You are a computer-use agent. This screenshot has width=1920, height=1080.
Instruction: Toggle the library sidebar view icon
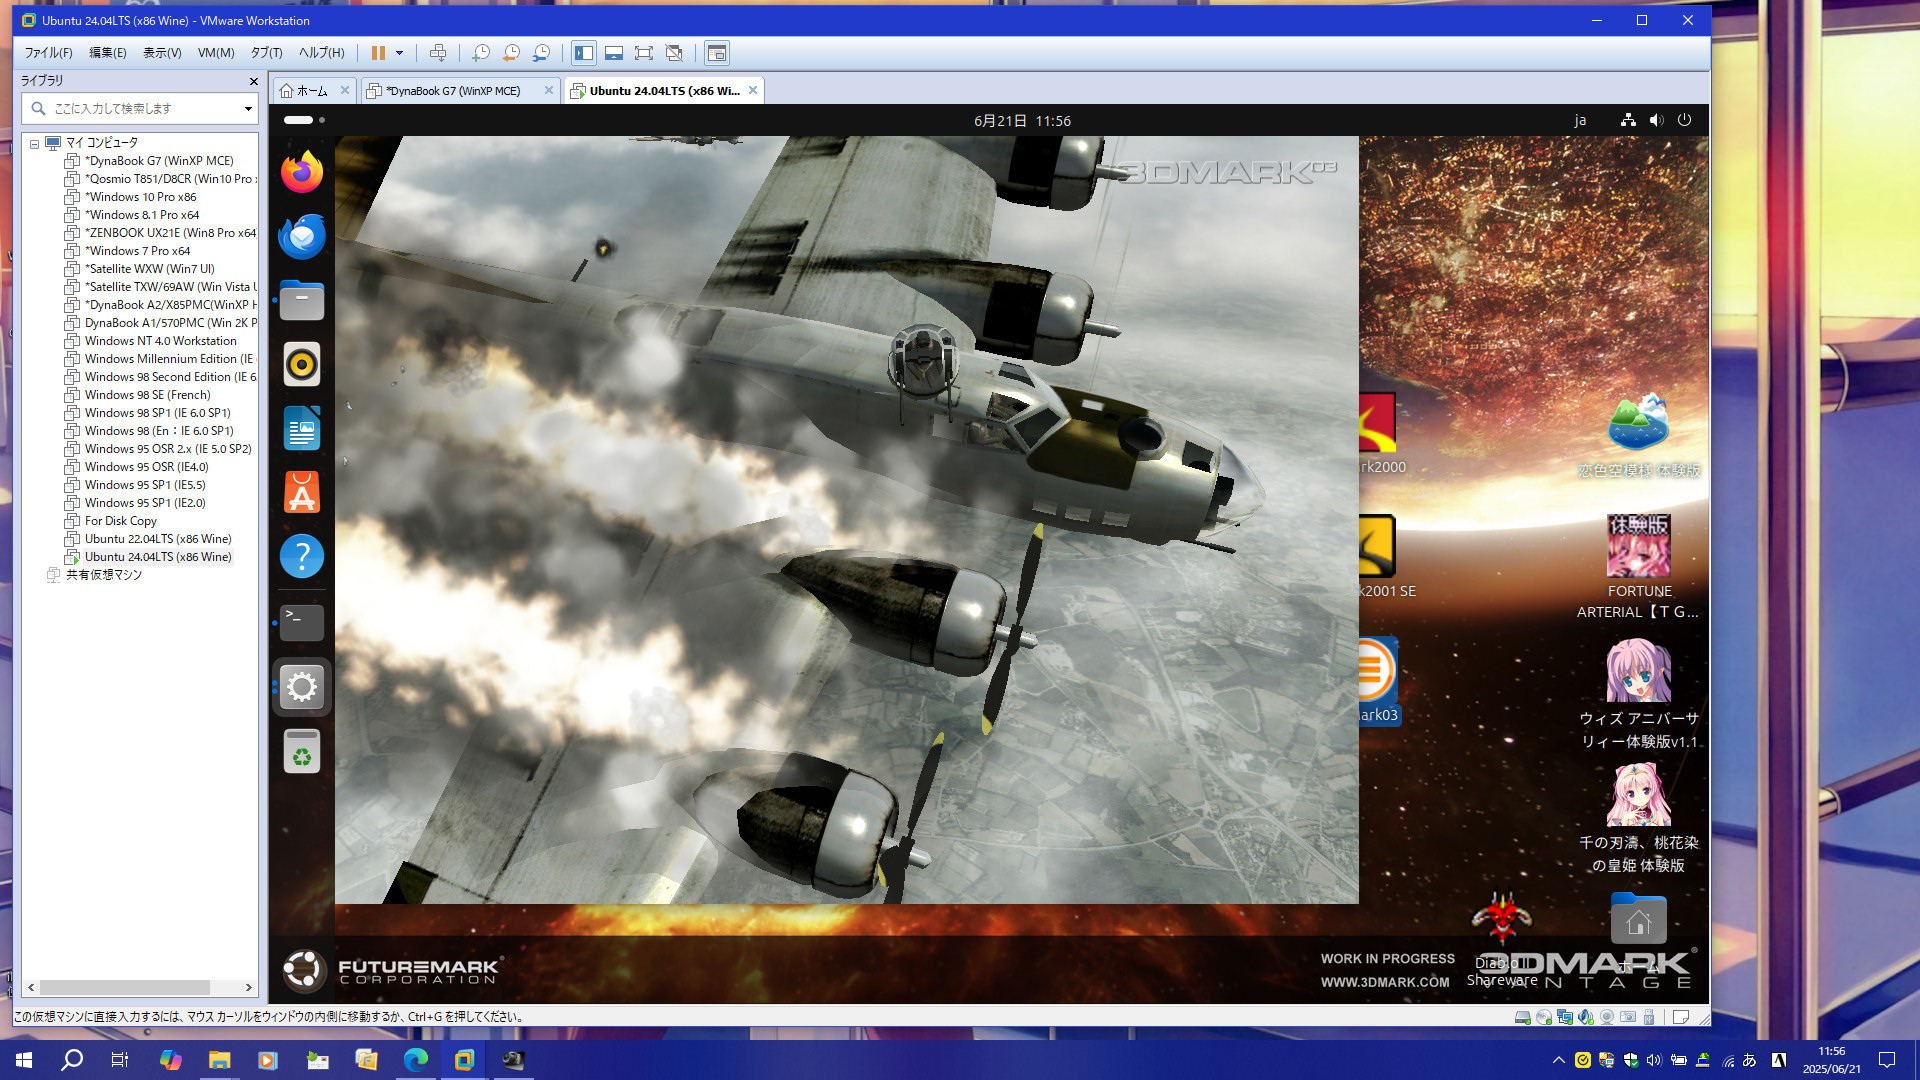pyautogui.click(x=584, y=53)
